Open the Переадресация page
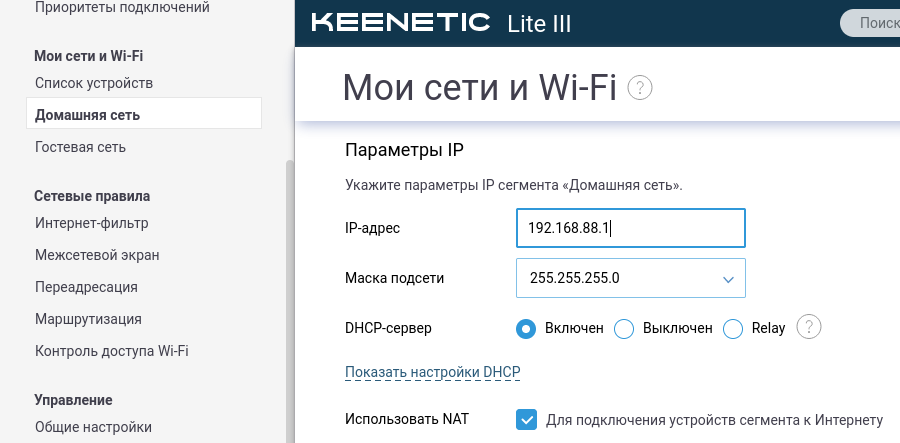 coord(87,287)
